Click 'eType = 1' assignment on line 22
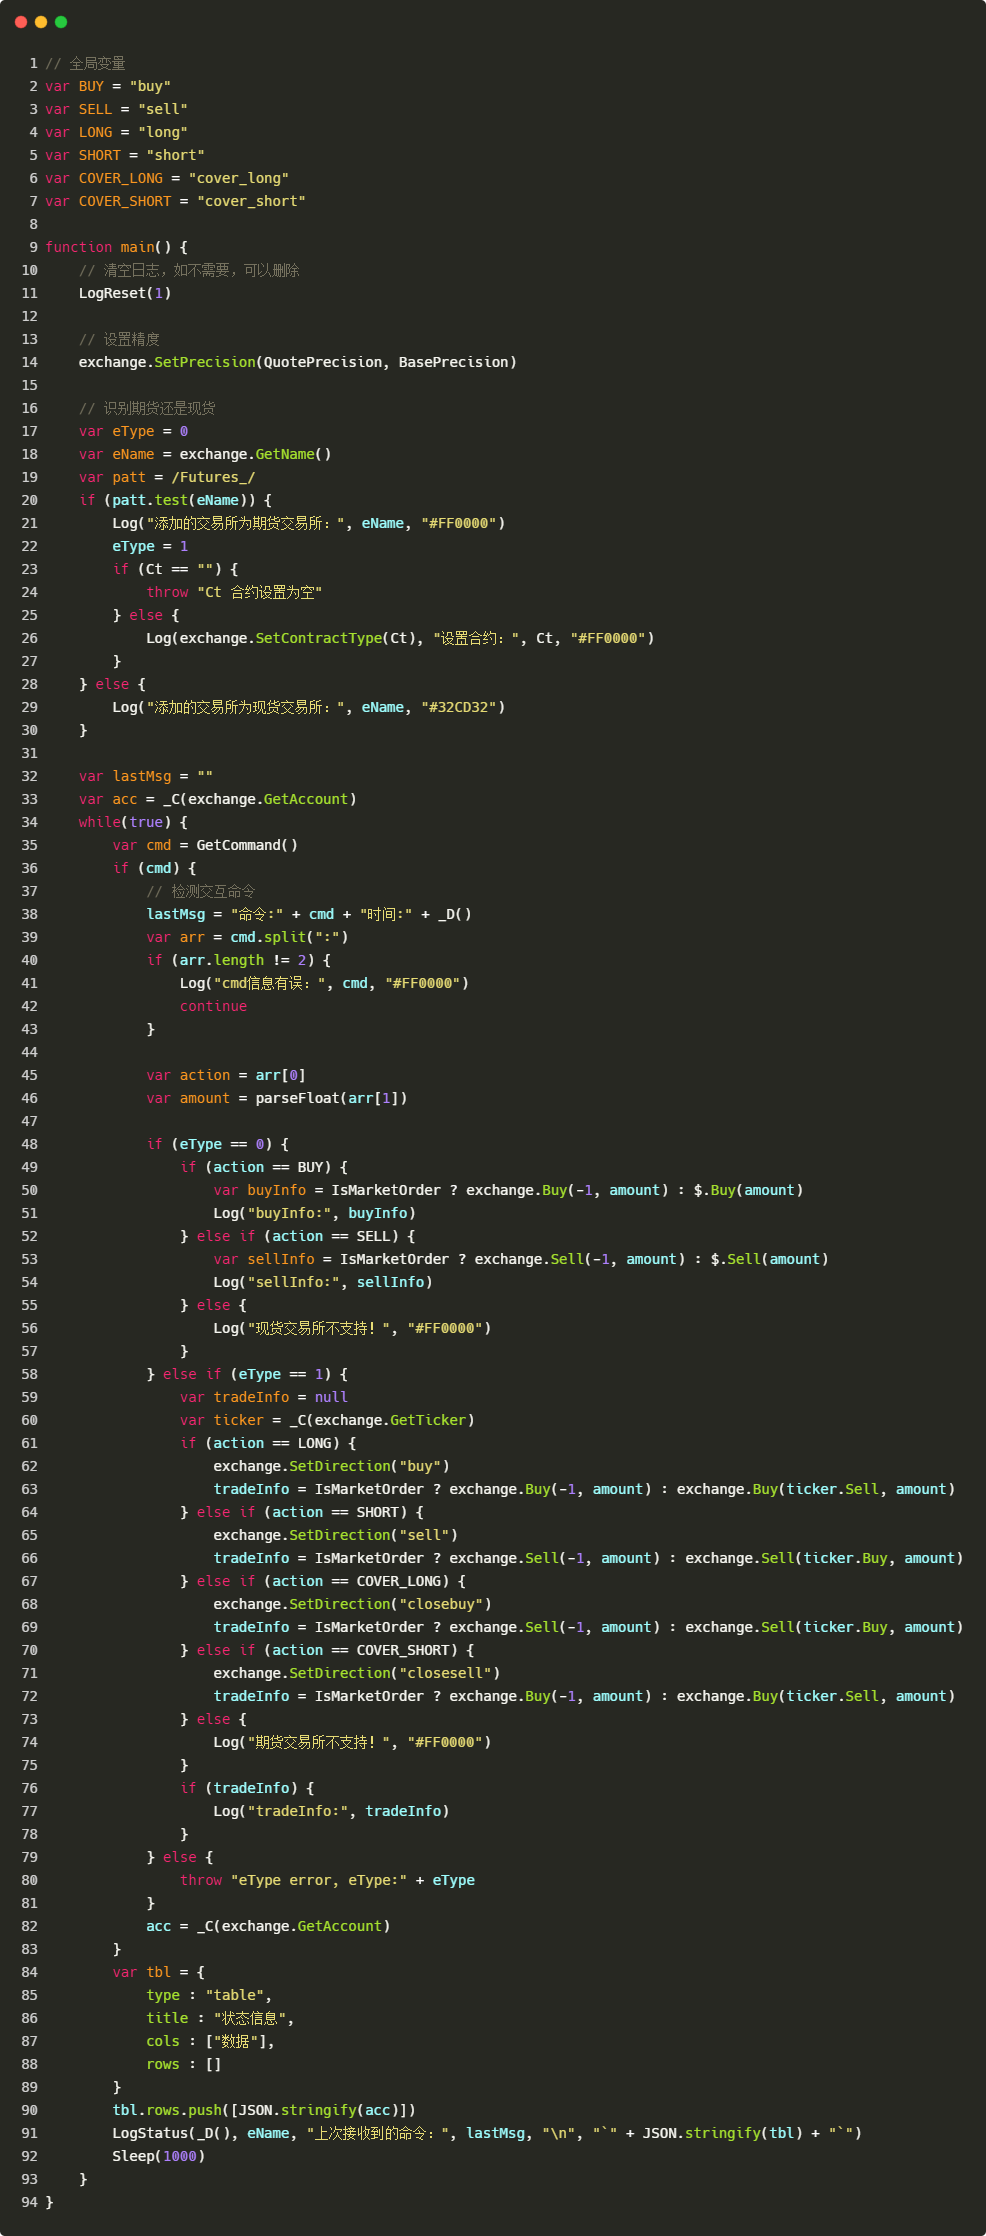986x2236 pixels. (150, 546)
